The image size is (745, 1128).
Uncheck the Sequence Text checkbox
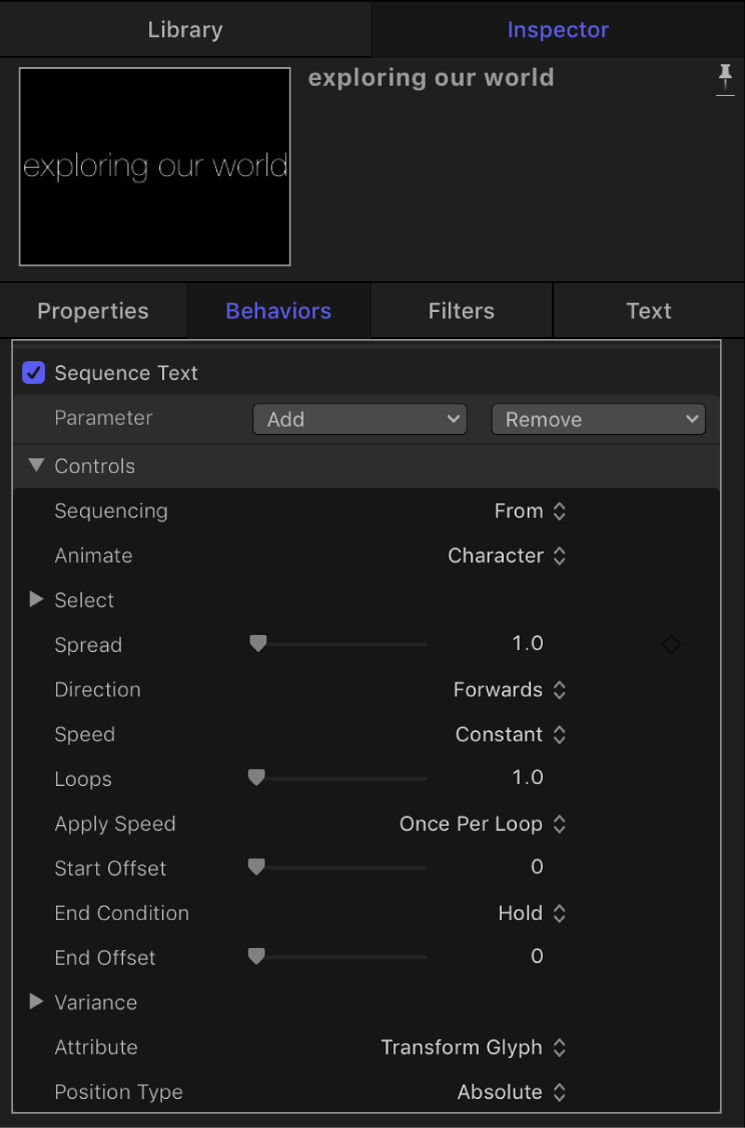[x=34, y=373]
